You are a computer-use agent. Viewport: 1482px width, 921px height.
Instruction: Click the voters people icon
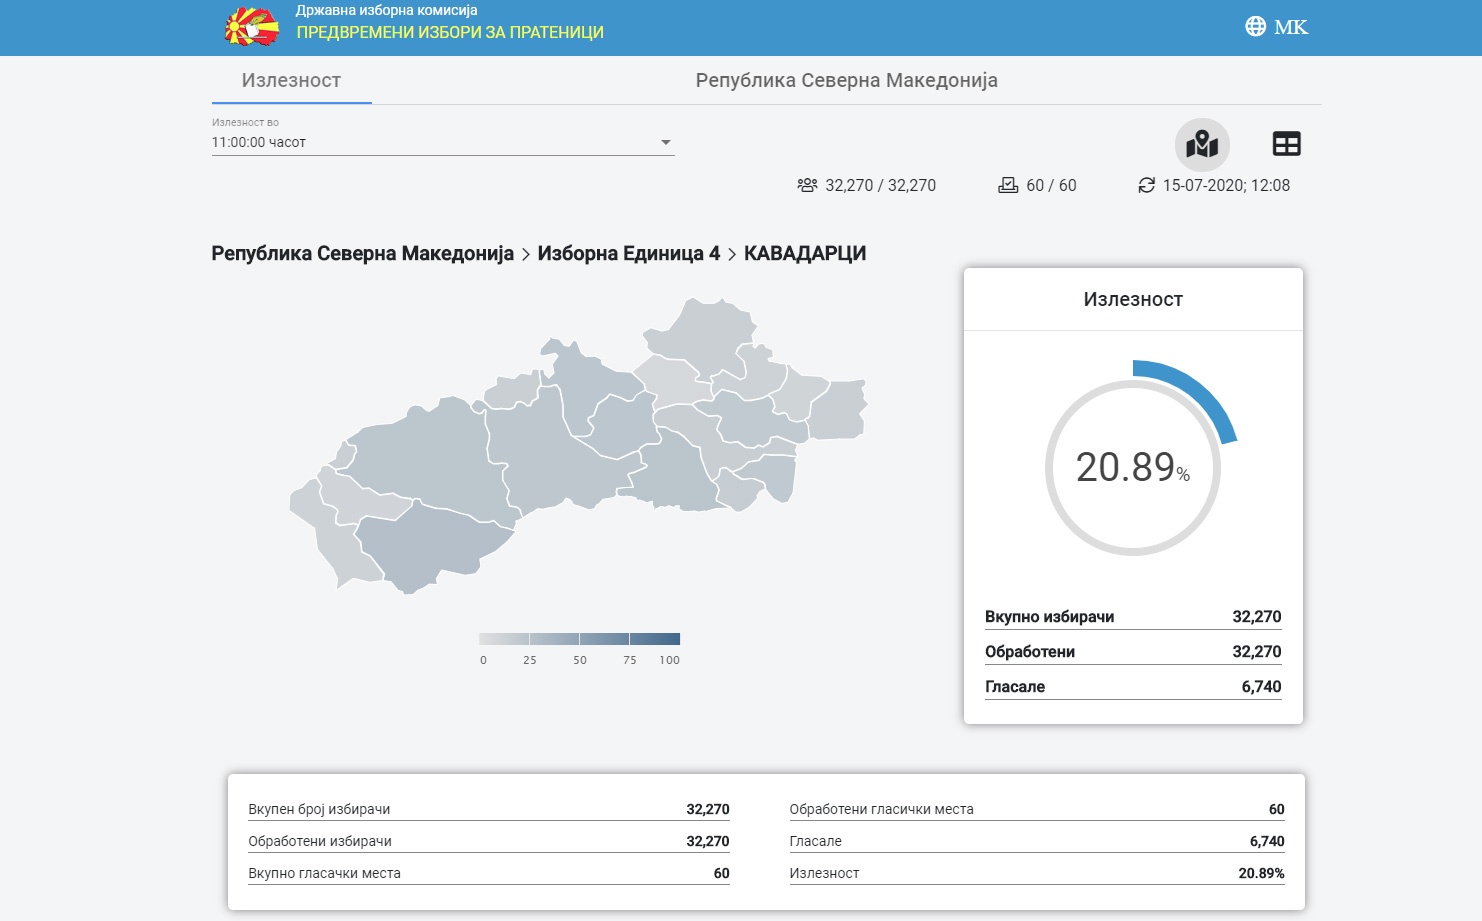tap(807, 185)
